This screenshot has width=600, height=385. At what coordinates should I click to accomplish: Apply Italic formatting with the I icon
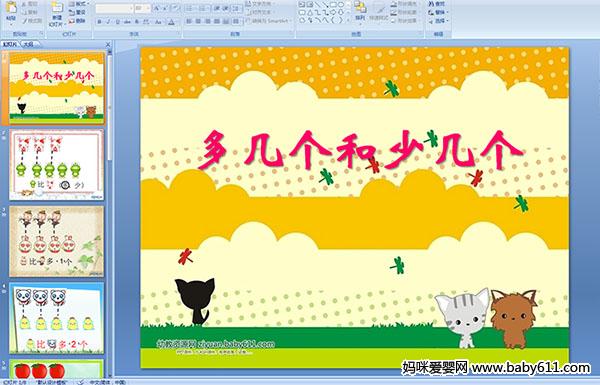point(108,22)
